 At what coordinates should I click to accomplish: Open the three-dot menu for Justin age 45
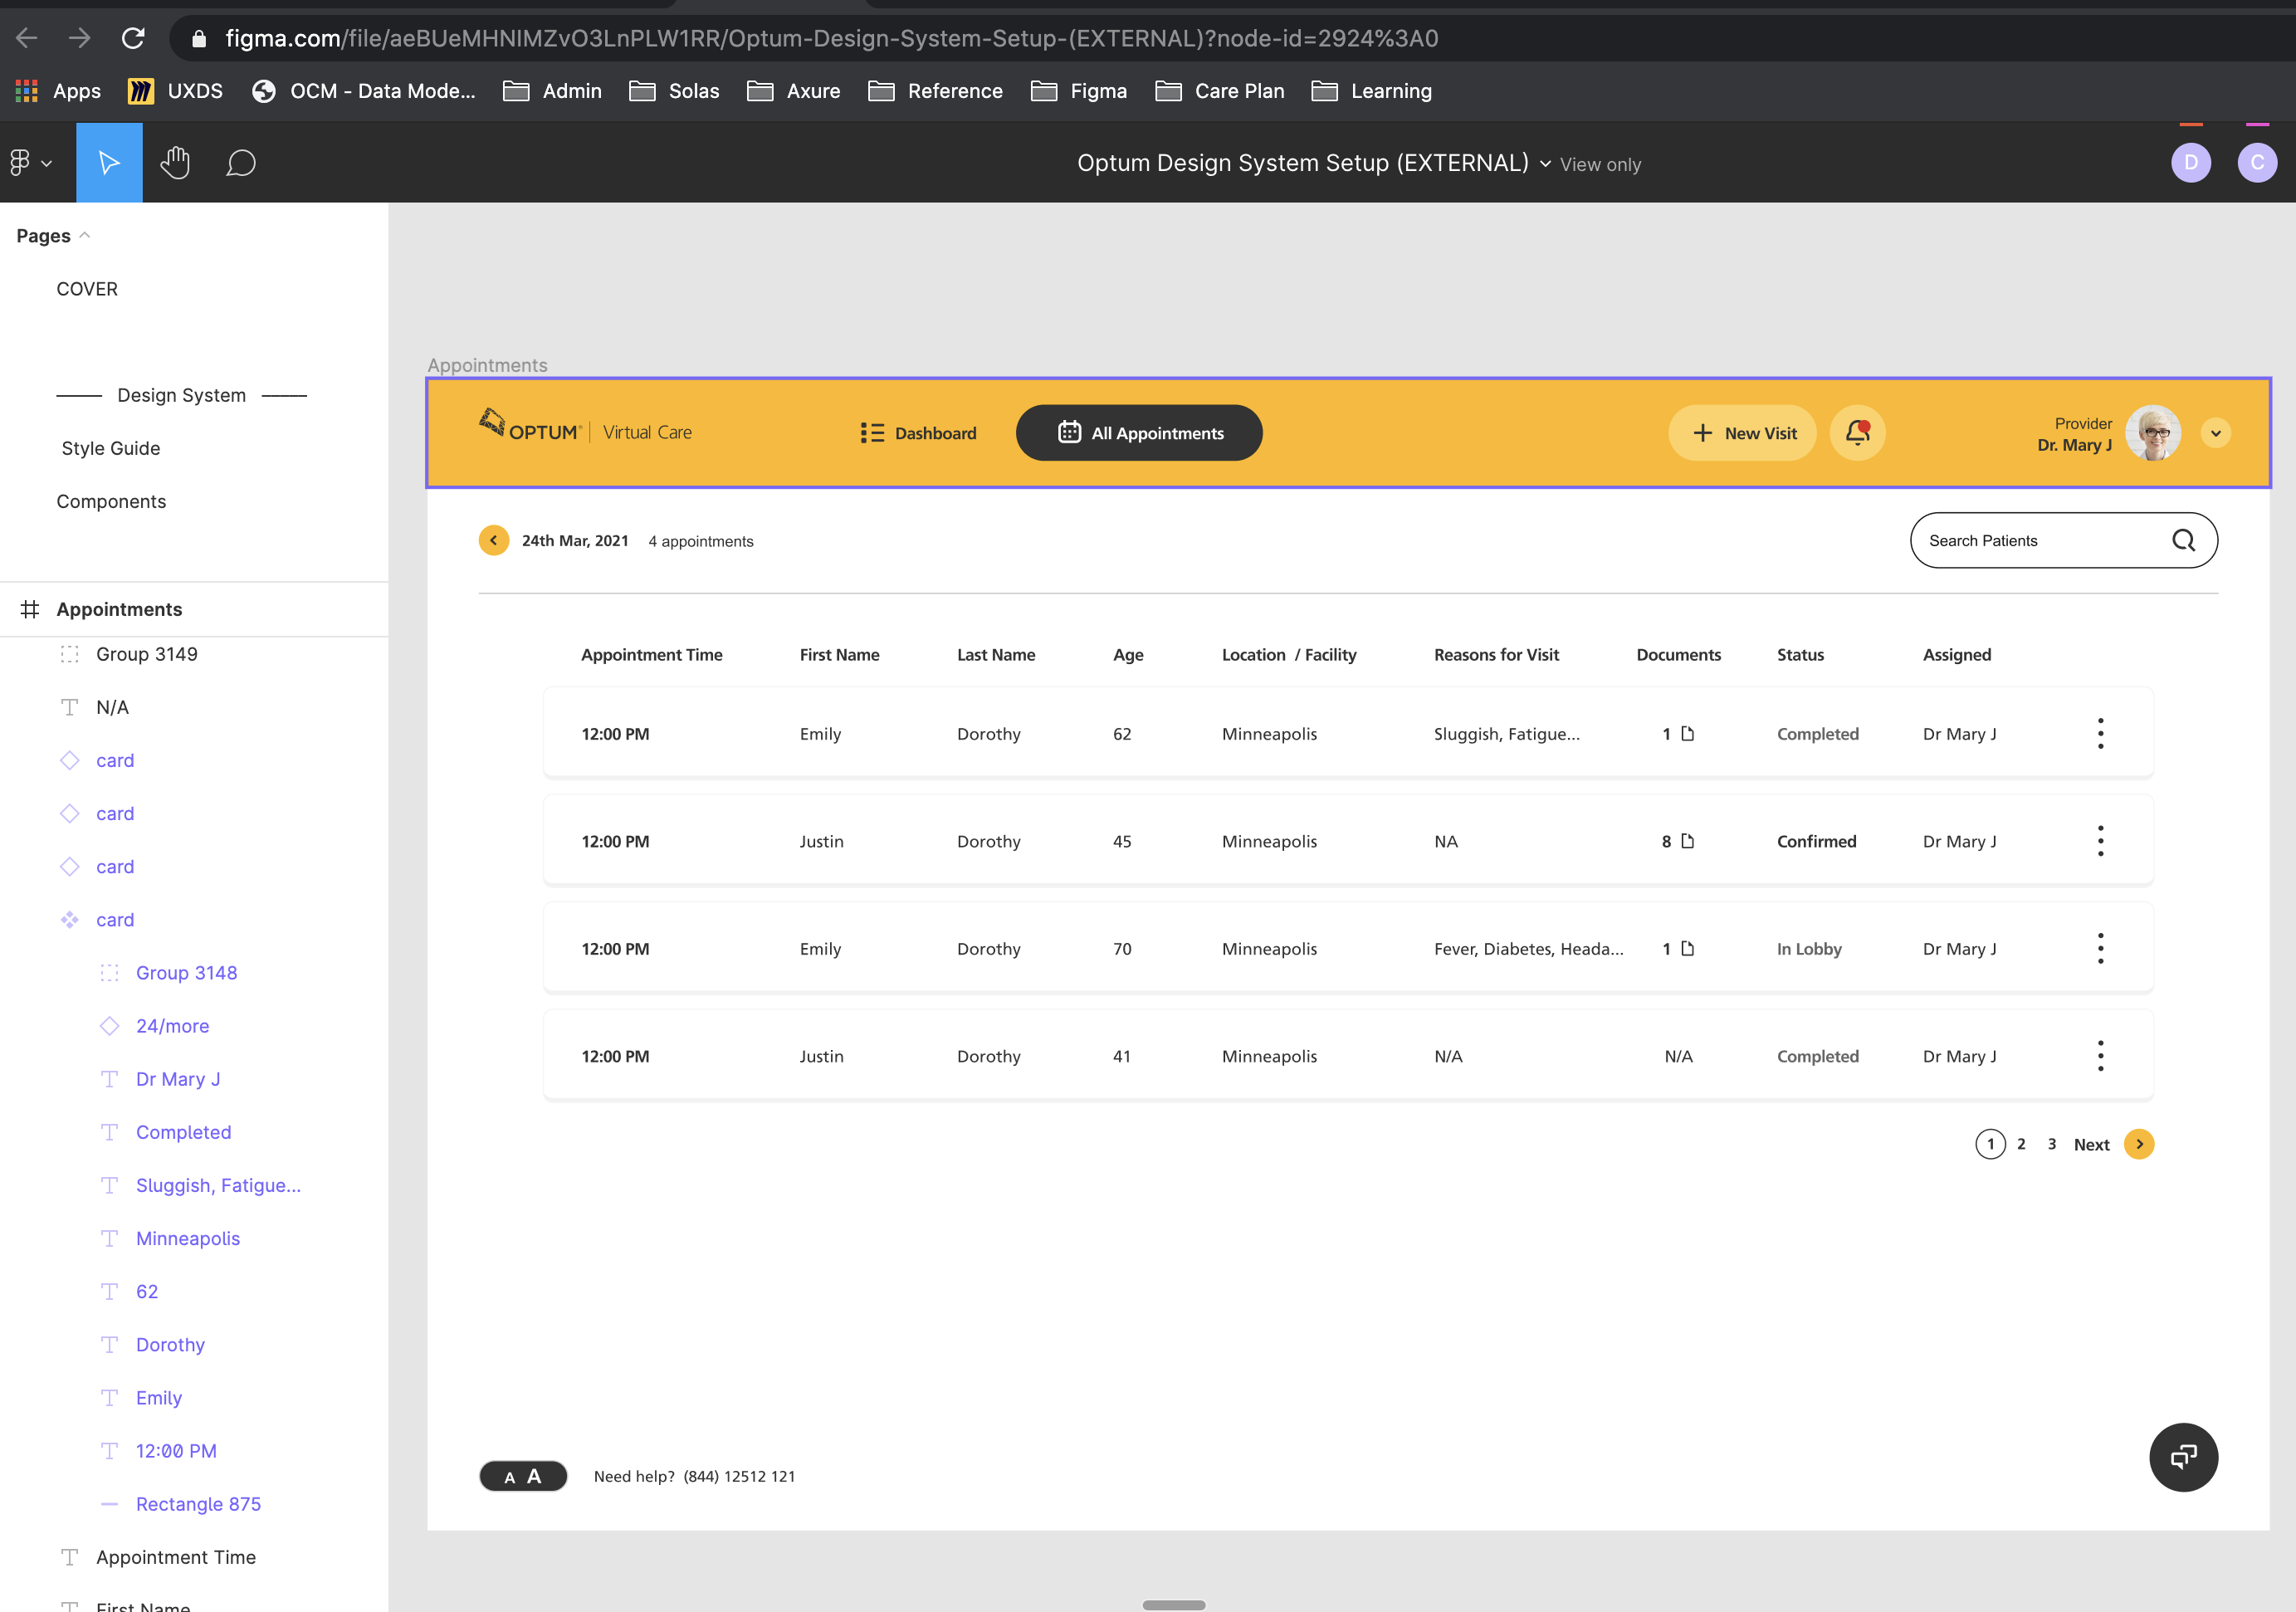2100,841
